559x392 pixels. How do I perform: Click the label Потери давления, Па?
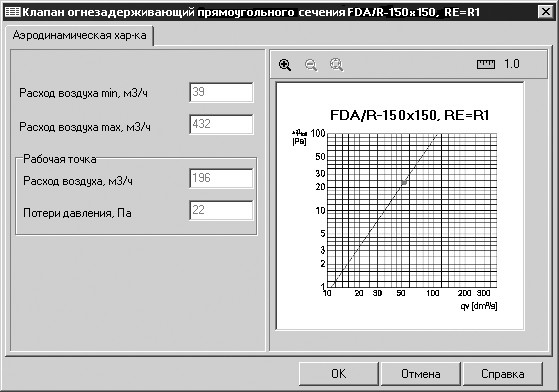(x=77, y=213)
